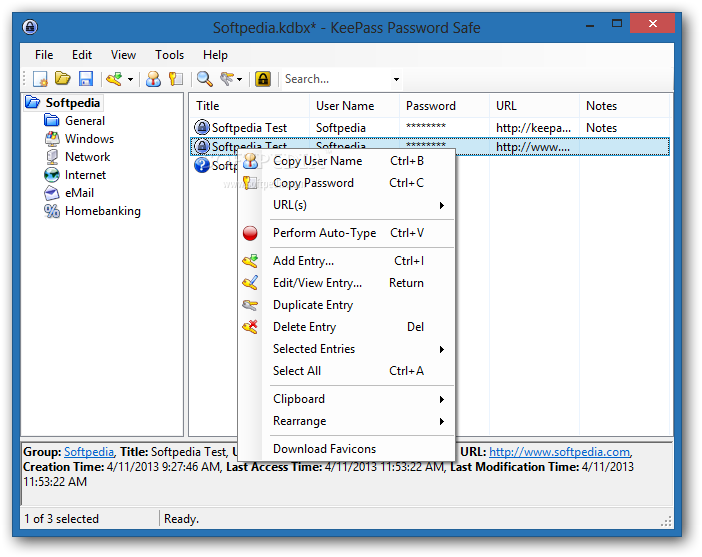Choose Copy Password from context menu

point(348,183)
